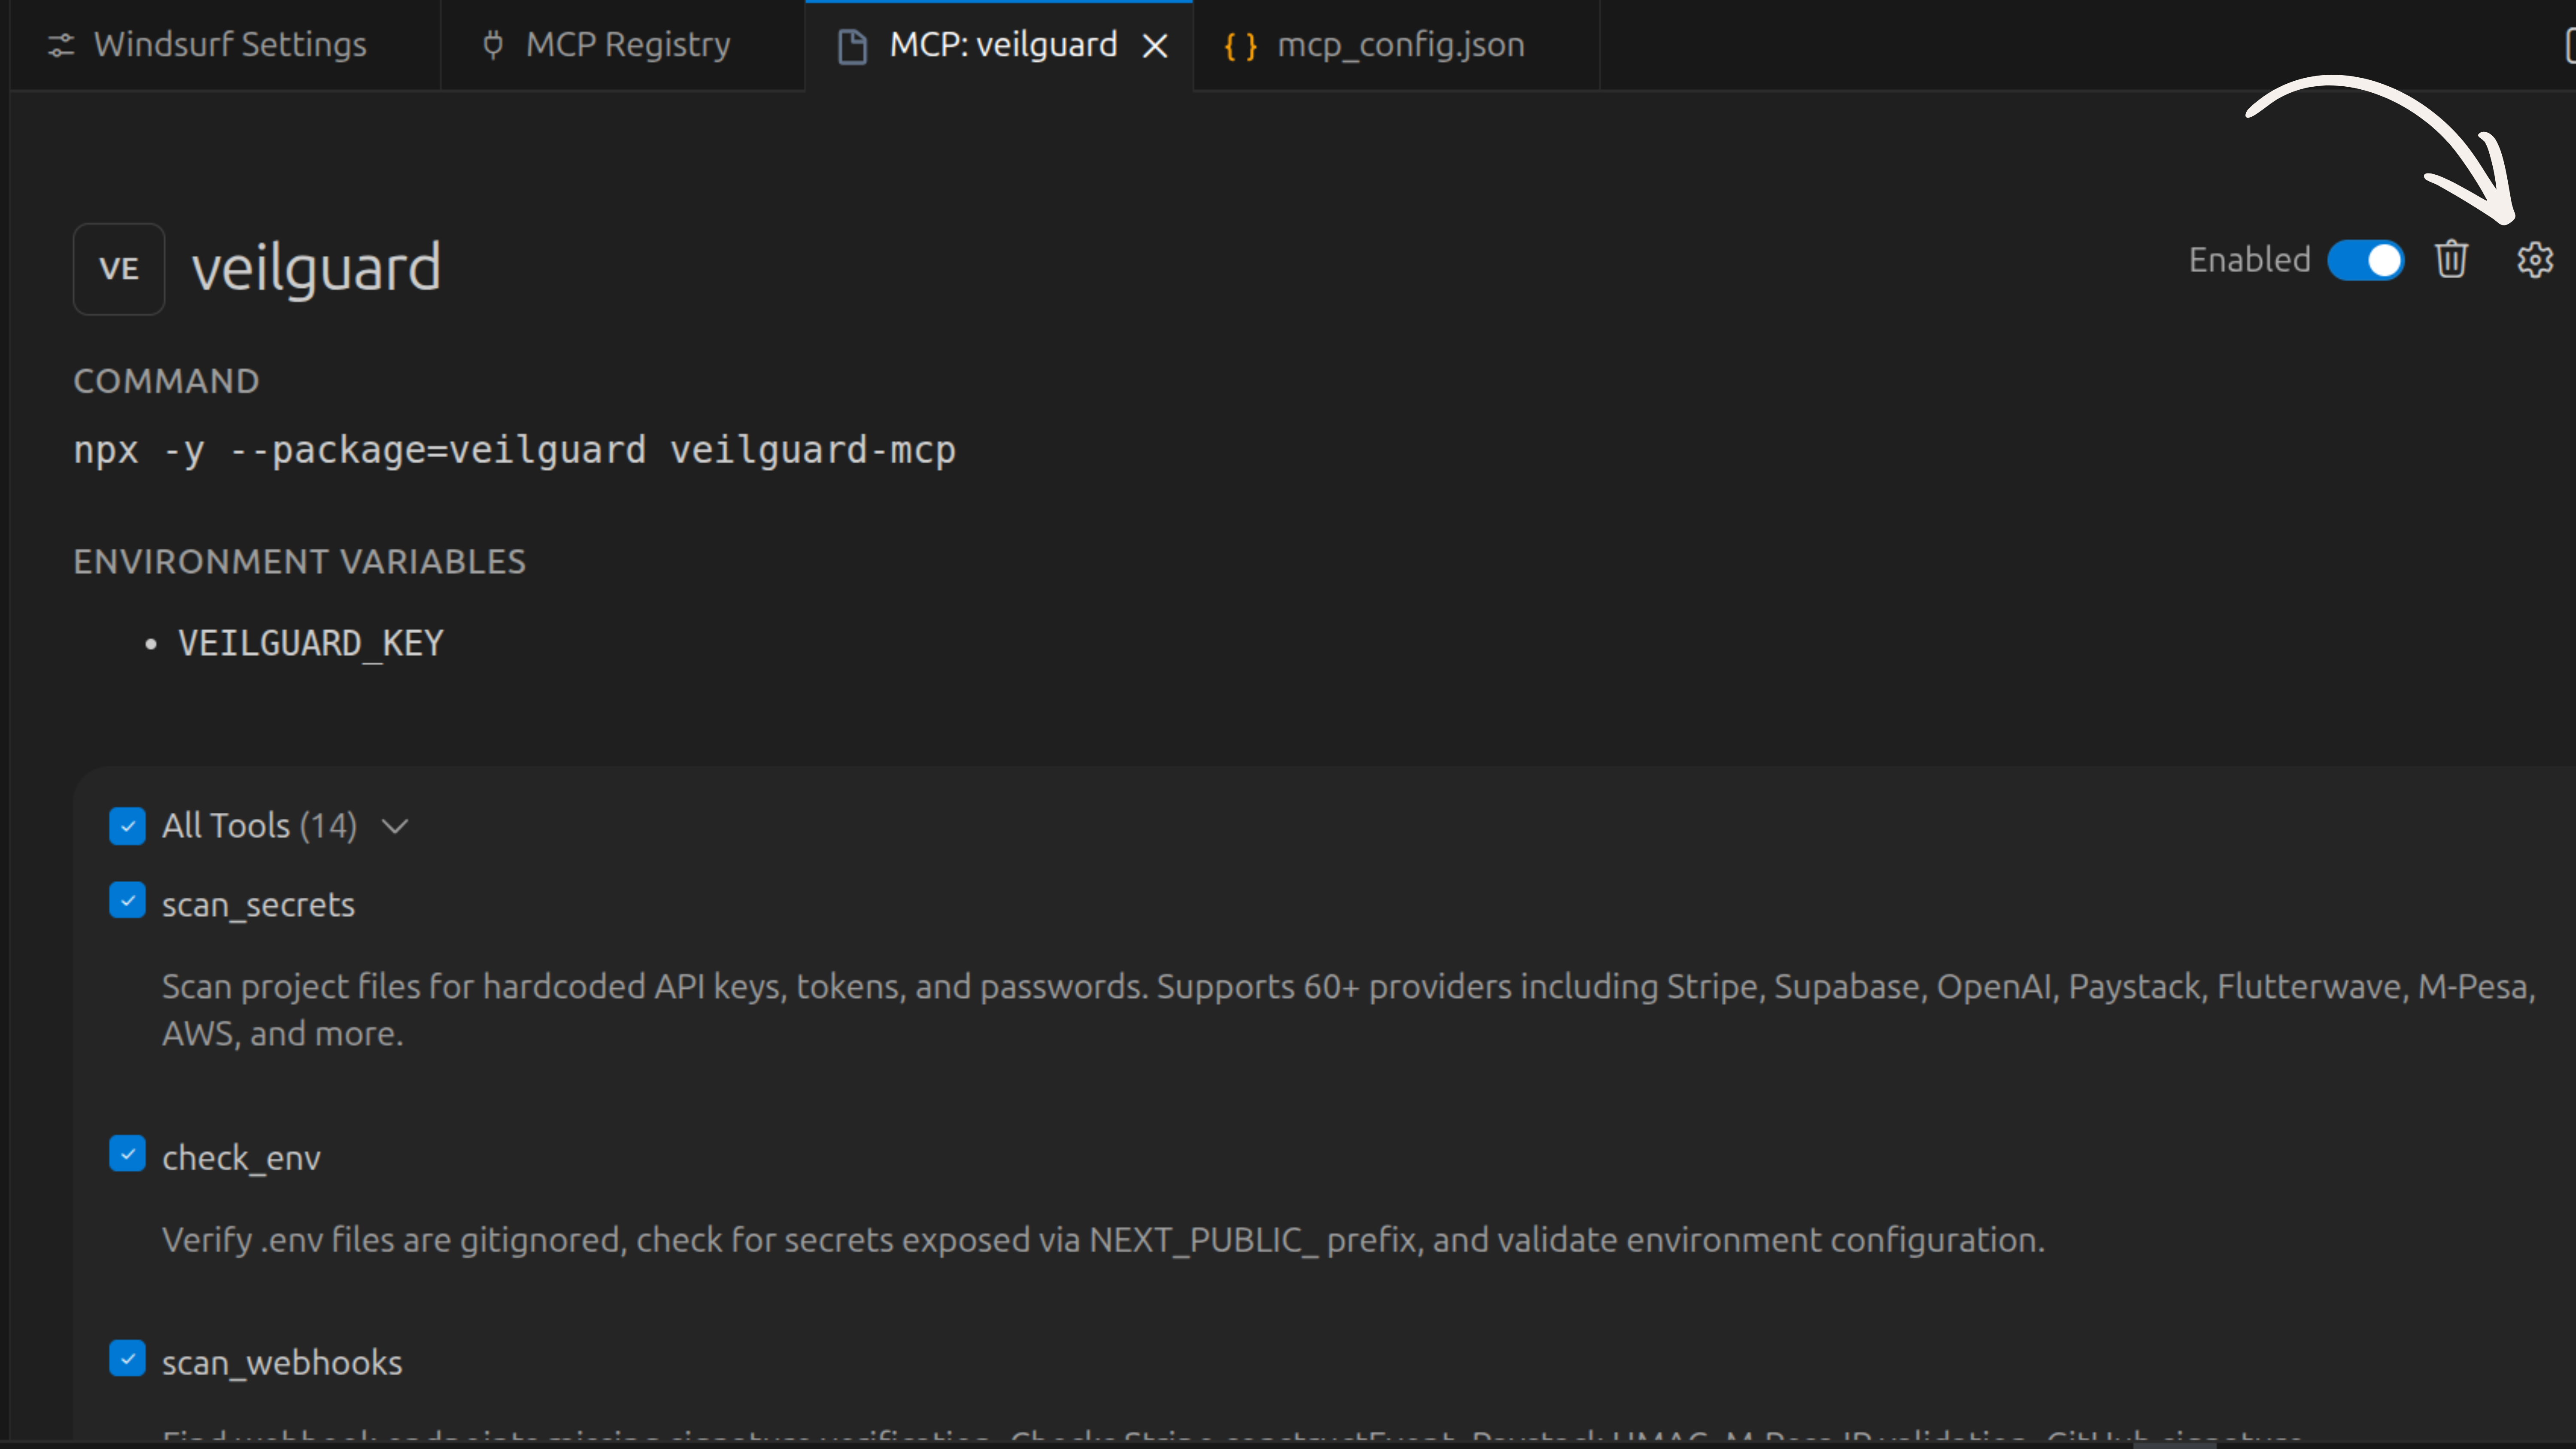This screenshot has width=2576, height=1449.
Task: Select the MCP: veilguard tab
Action: click(999, 45)
